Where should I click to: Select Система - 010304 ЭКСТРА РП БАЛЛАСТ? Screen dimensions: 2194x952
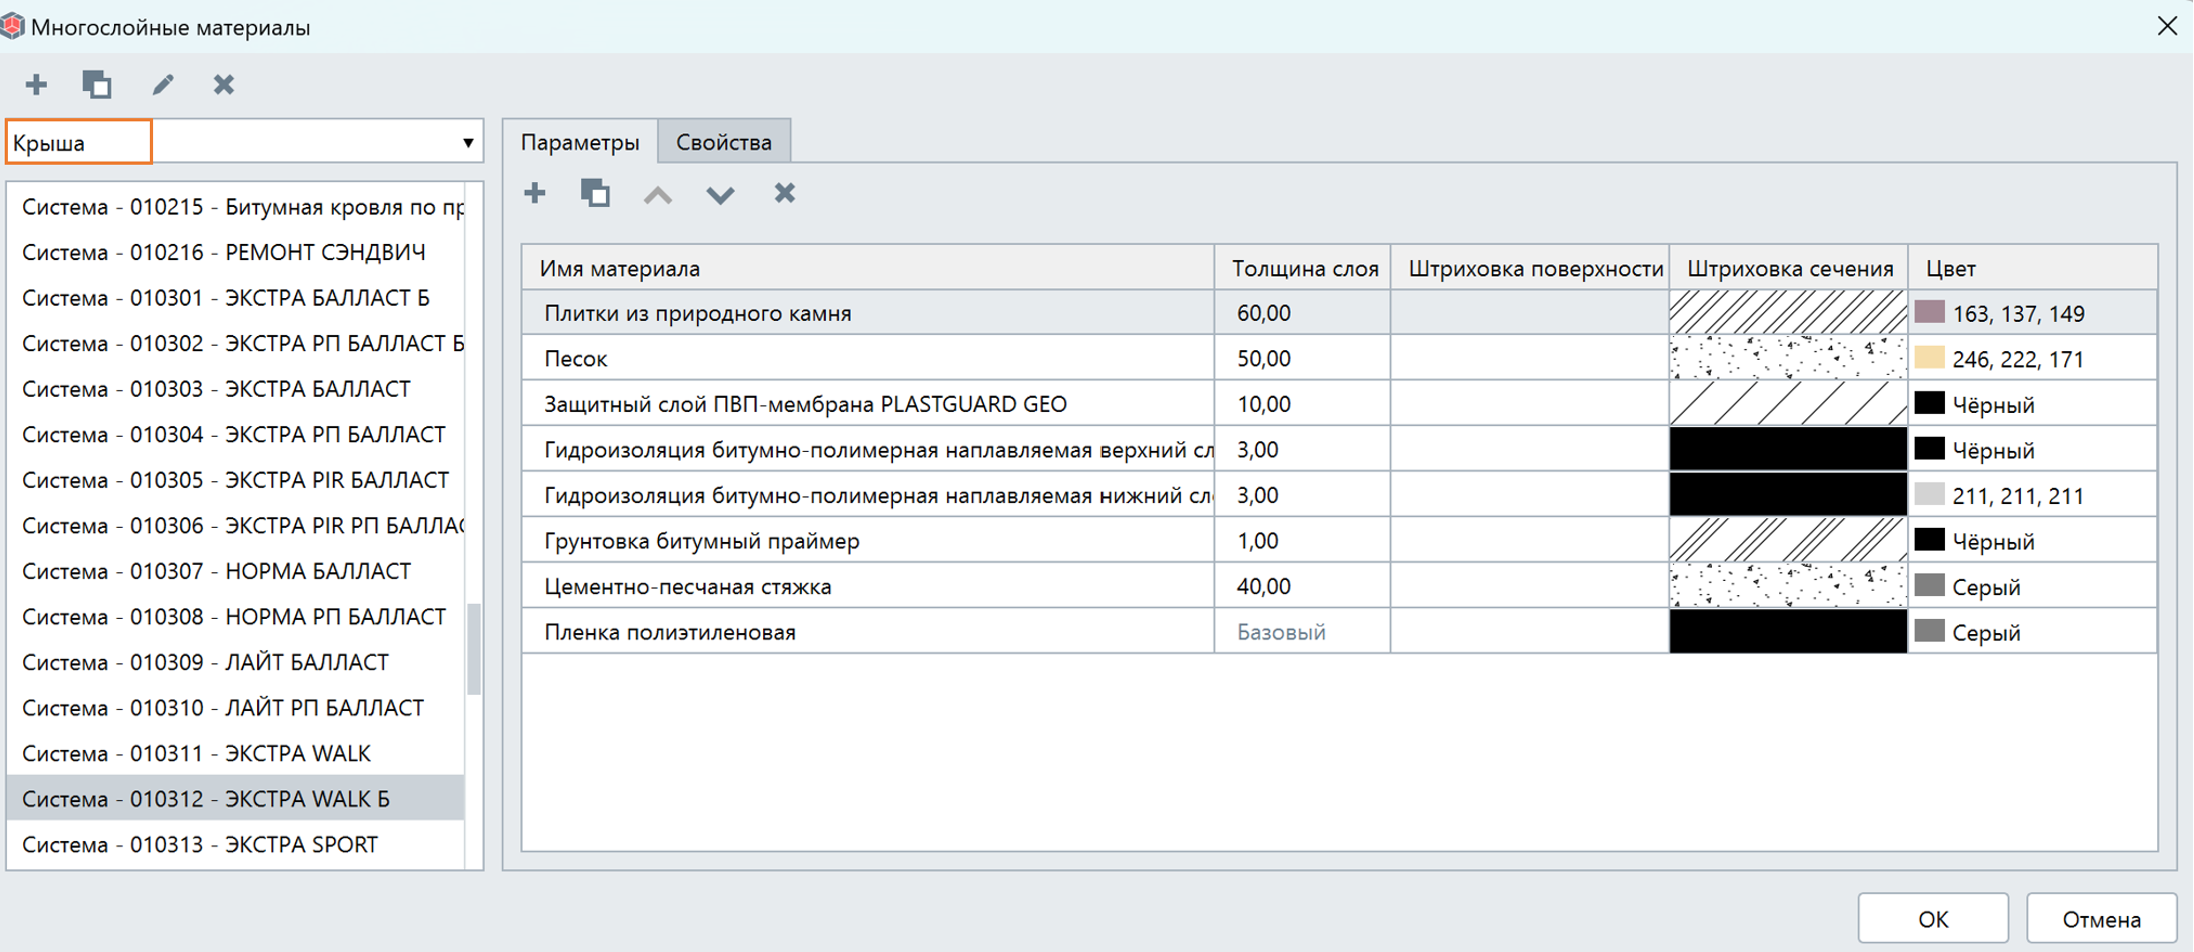[x=236, y=434]
